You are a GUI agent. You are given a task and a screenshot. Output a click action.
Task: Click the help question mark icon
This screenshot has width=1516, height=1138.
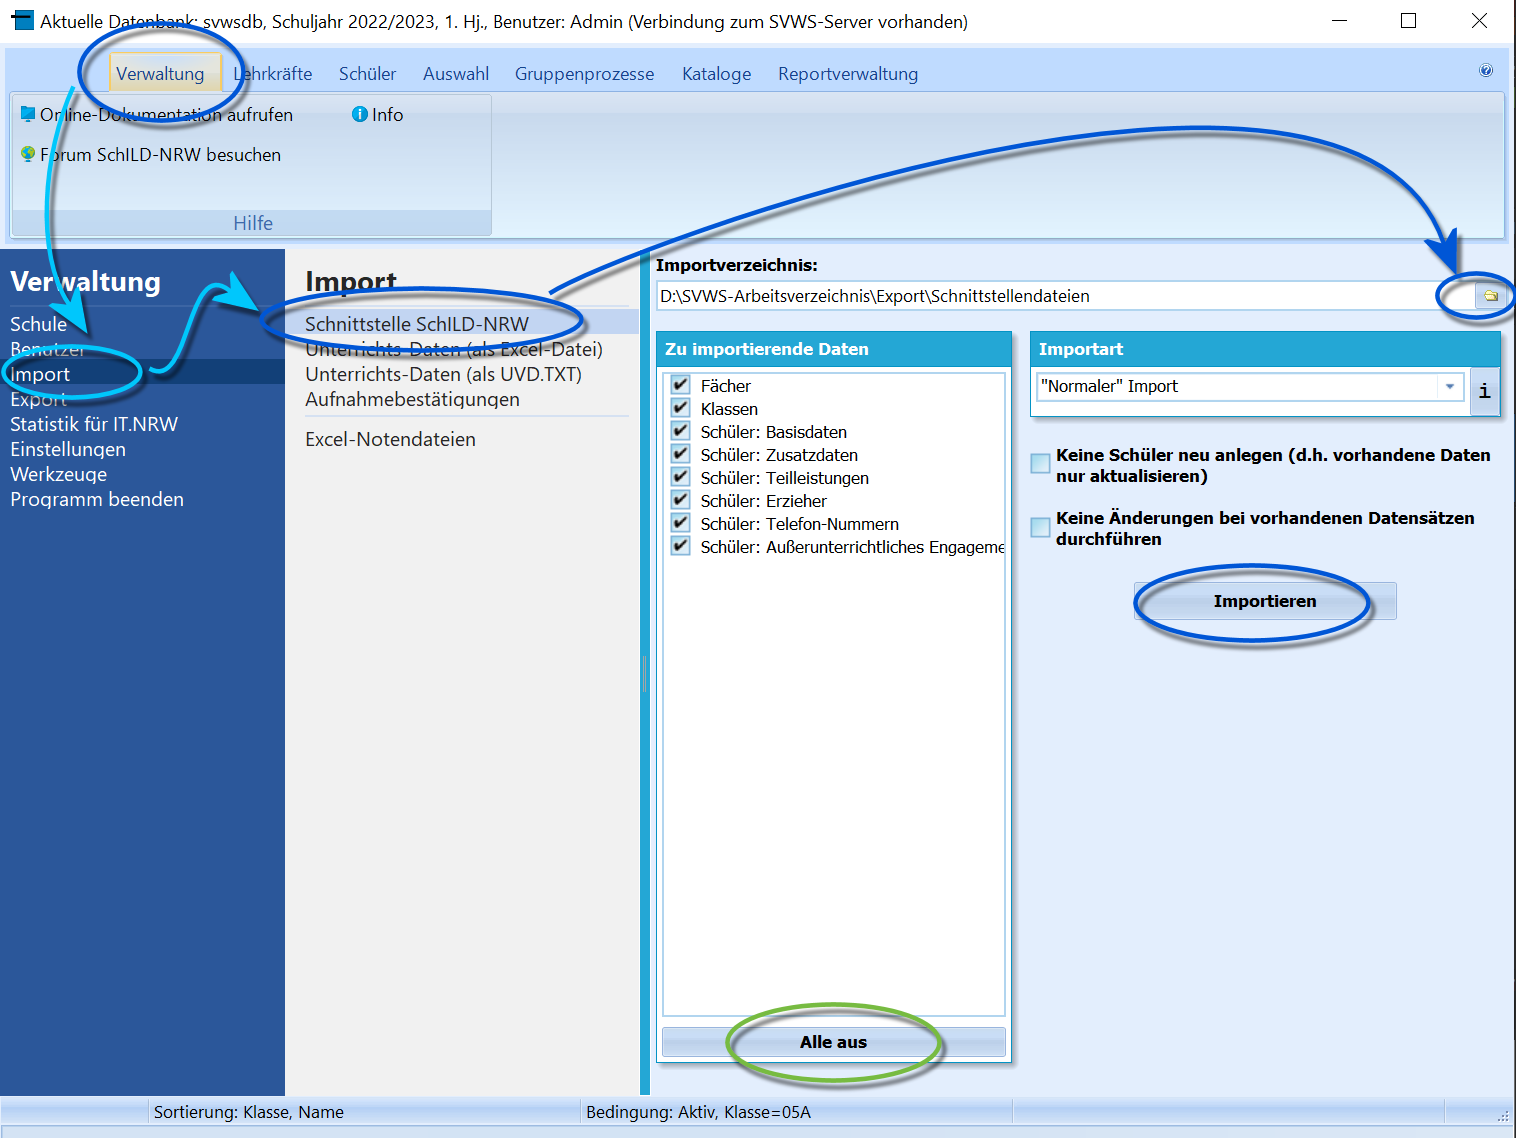[x=1486, y=70]
